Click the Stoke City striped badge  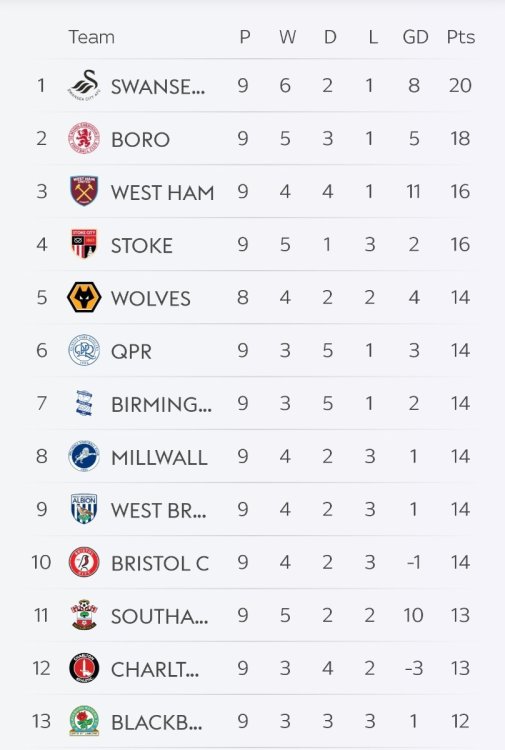coord(84,244)
